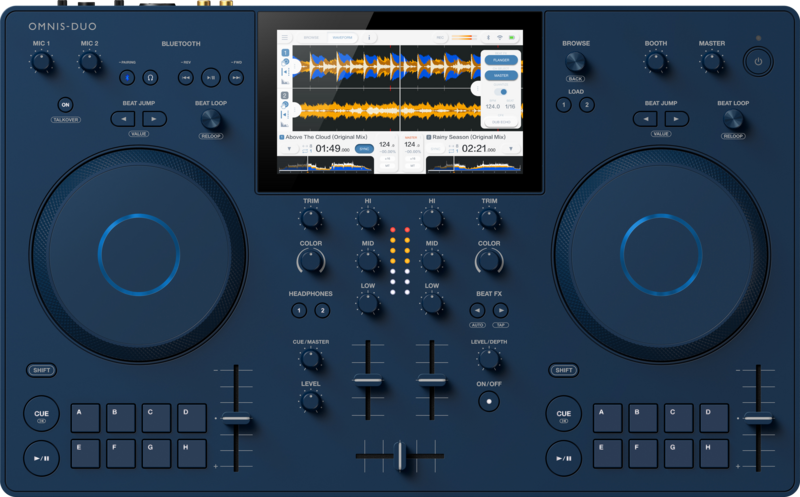Tap the Sync button for deck 1
Screen dimensions: 800x497
point(364,149)
